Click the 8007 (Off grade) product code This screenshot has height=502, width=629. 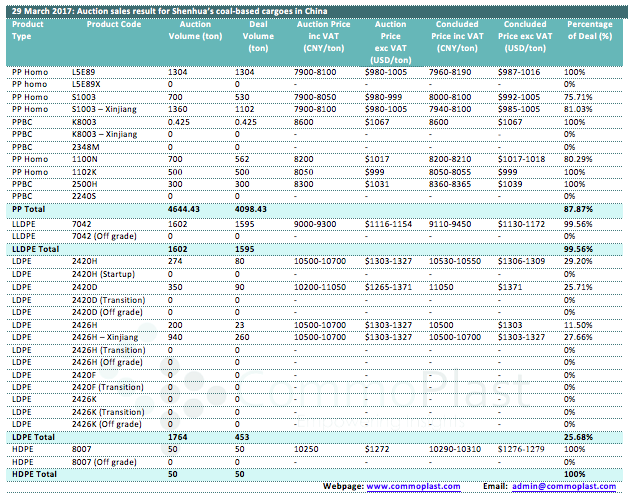coord(107,461)
